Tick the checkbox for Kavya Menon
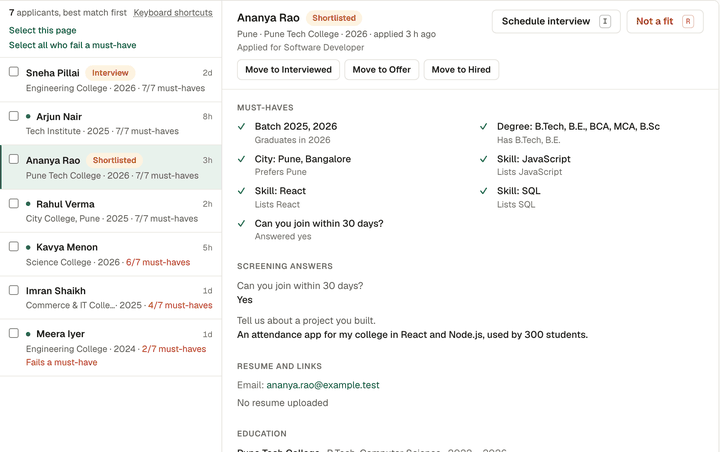The image size is (720, 452). (x=14, y=246)
